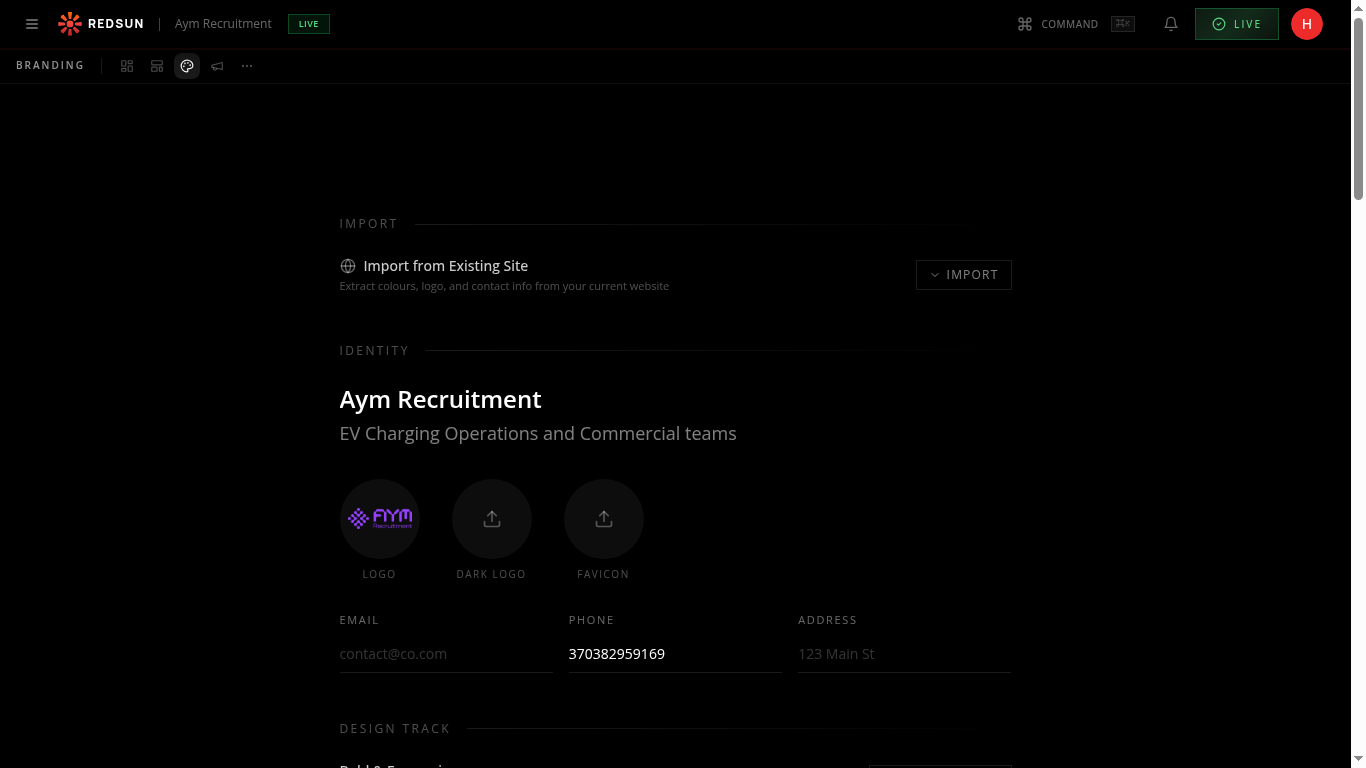Open notifications via the bell icon
The width and height of the screenshot is (1366, 768).
click(1170, 23)
